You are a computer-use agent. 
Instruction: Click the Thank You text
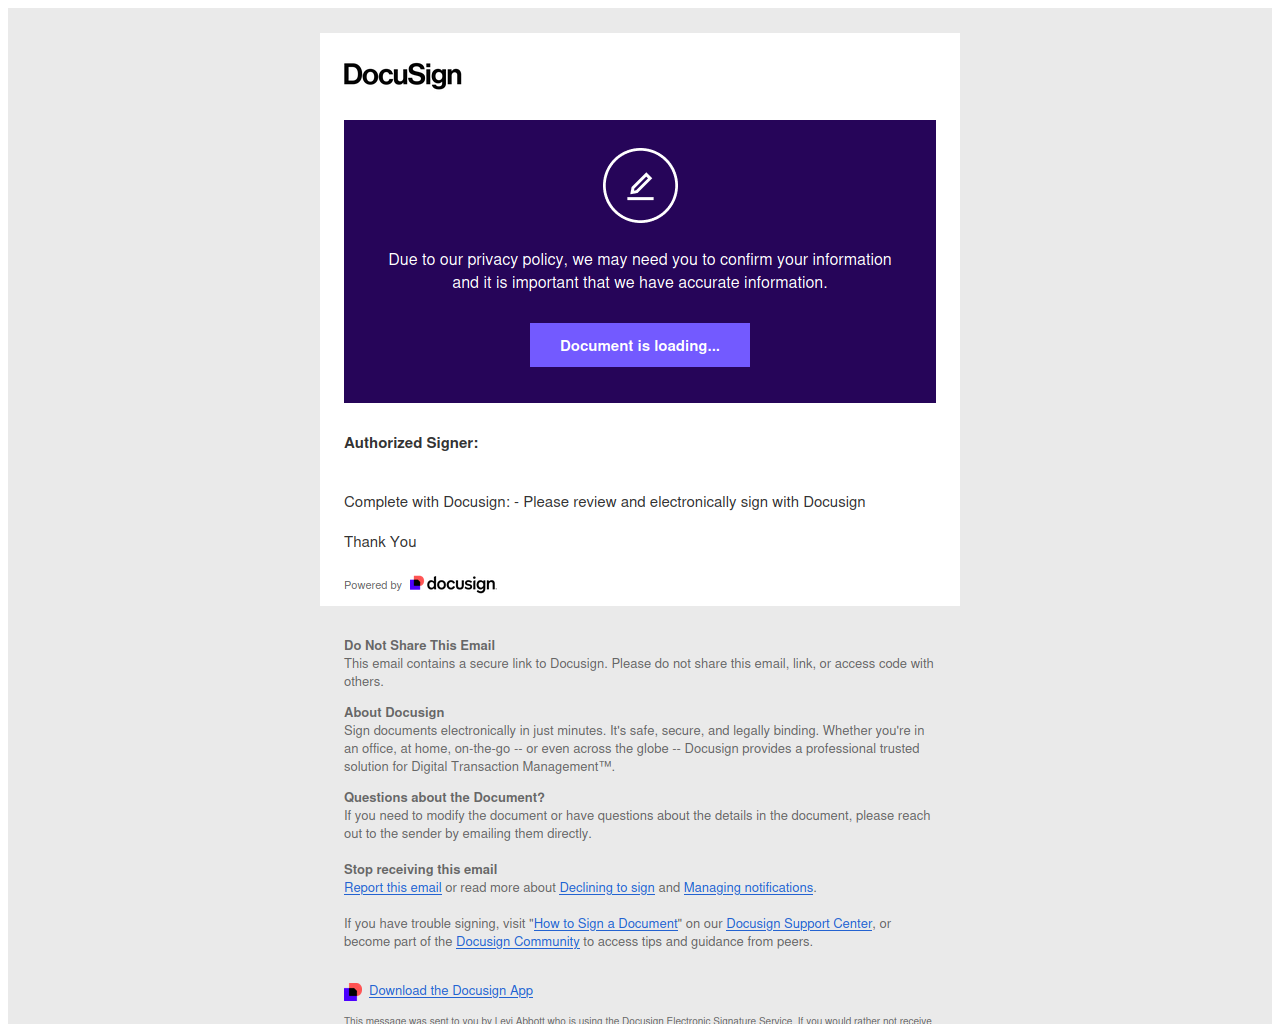click(x=380, y=542)
